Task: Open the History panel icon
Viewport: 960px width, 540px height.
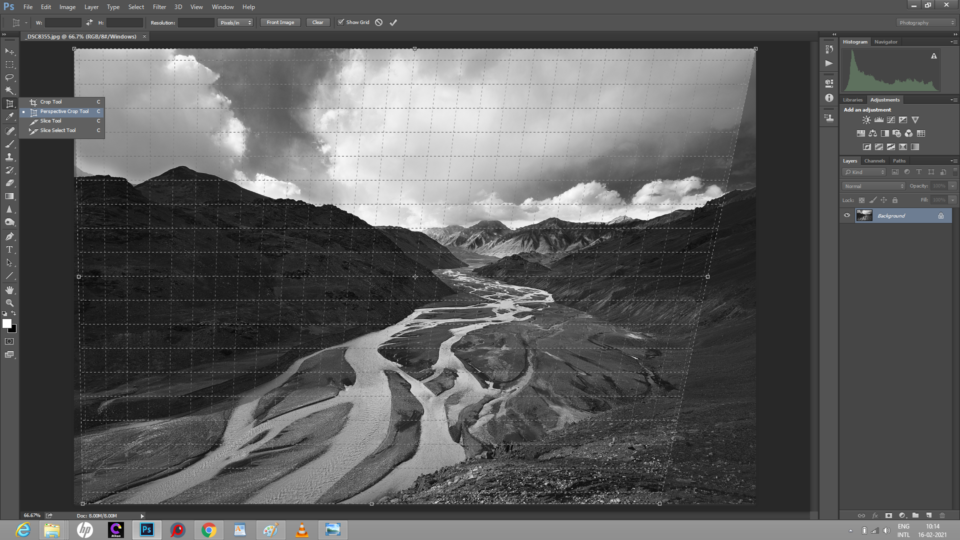Action: [x=829, y=50]
